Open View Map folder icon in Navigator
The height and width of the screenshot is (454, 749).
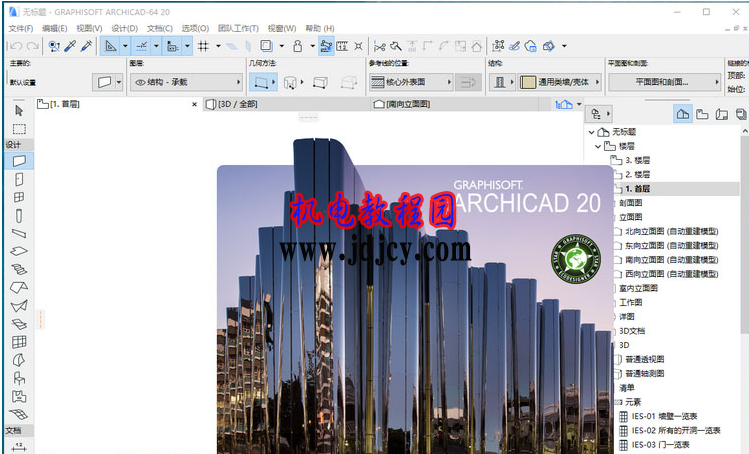(x=702, y=114)
